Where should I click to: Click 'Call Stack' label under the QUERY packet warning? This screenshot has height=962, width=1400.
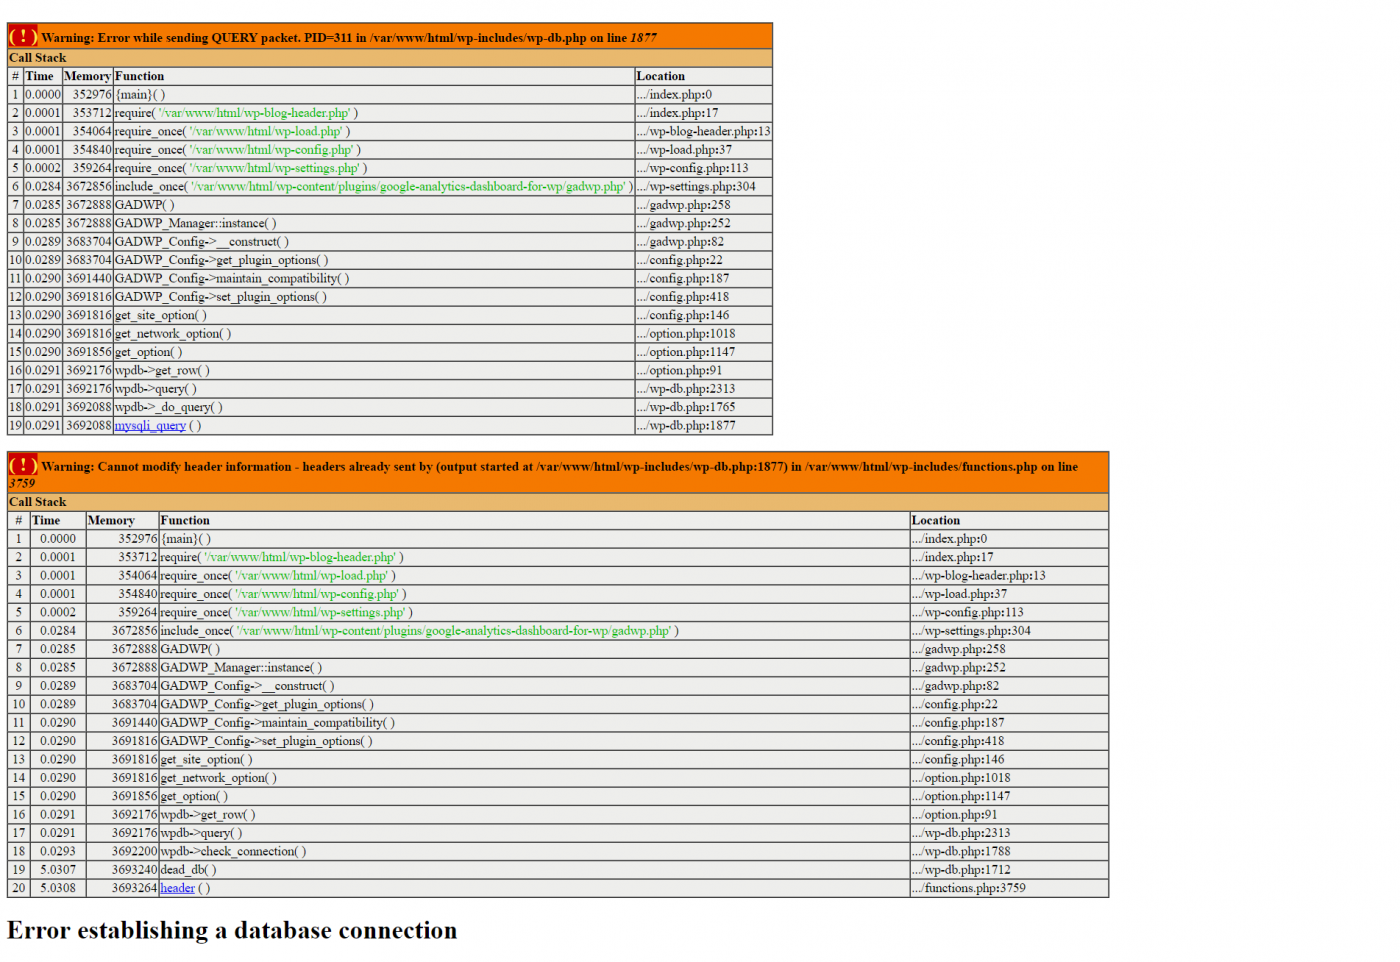38,58
